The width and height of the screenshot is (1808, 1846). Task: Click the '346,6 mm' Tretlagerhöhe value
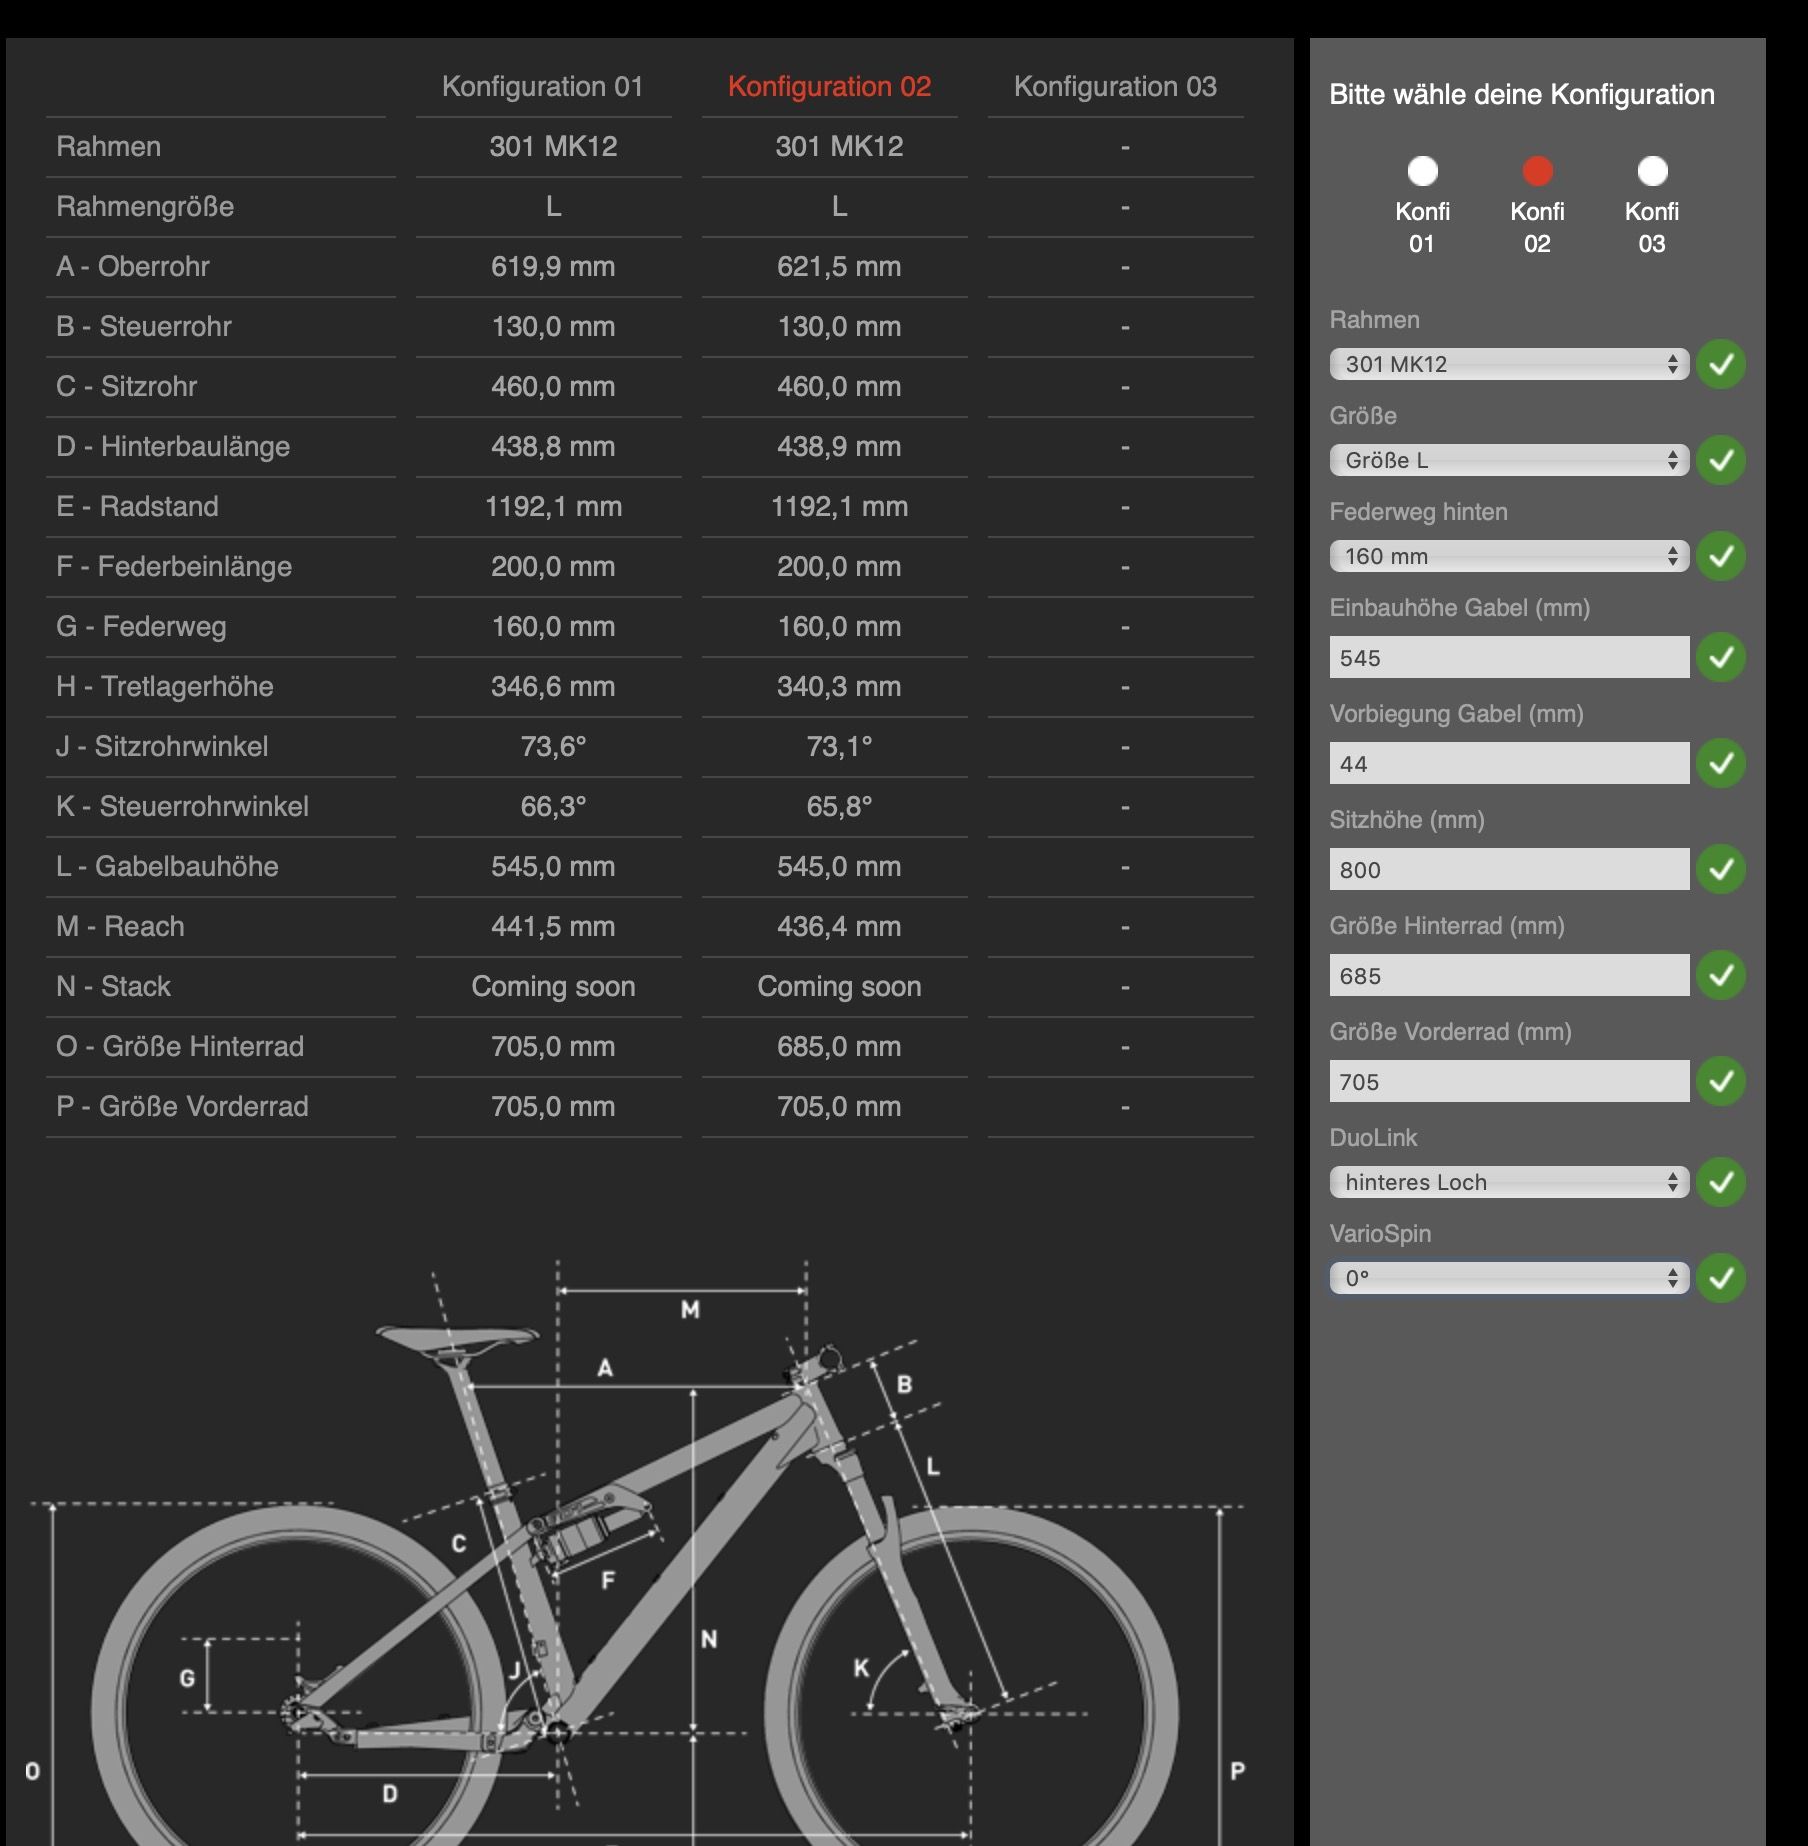coord(553,687)
